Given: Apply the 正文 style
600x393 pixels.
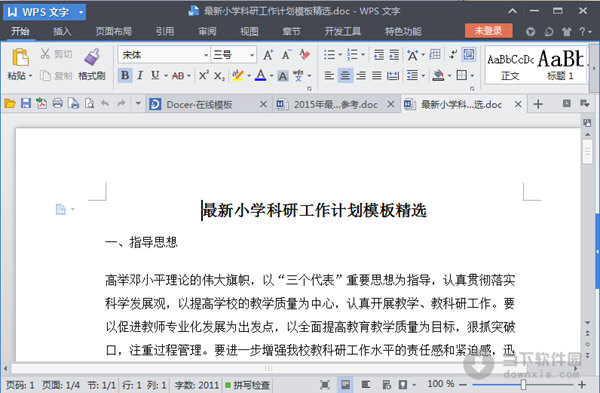Looking at the screenshot, I should click(x=510, y=66).
